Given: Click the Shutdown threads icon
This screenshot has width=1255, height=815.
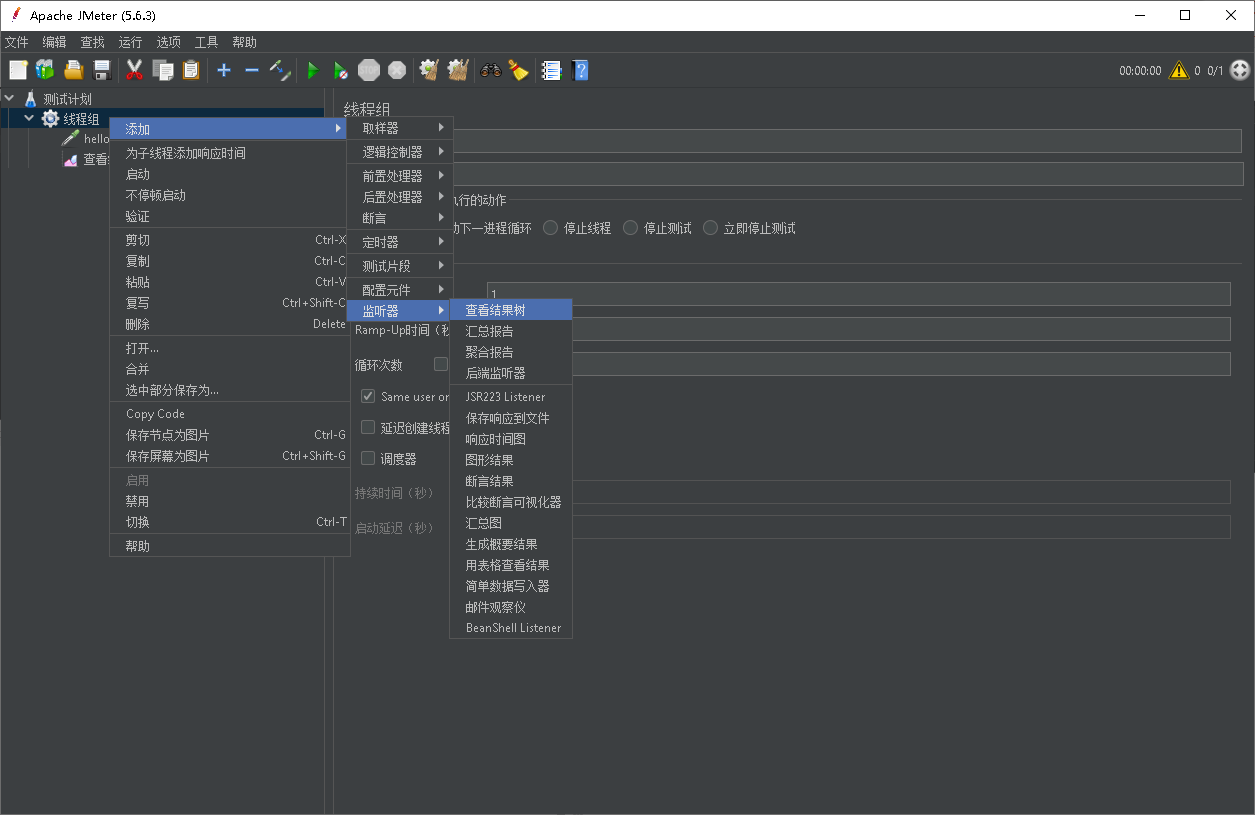Looking at the screenshot, I should pos(397,70).
